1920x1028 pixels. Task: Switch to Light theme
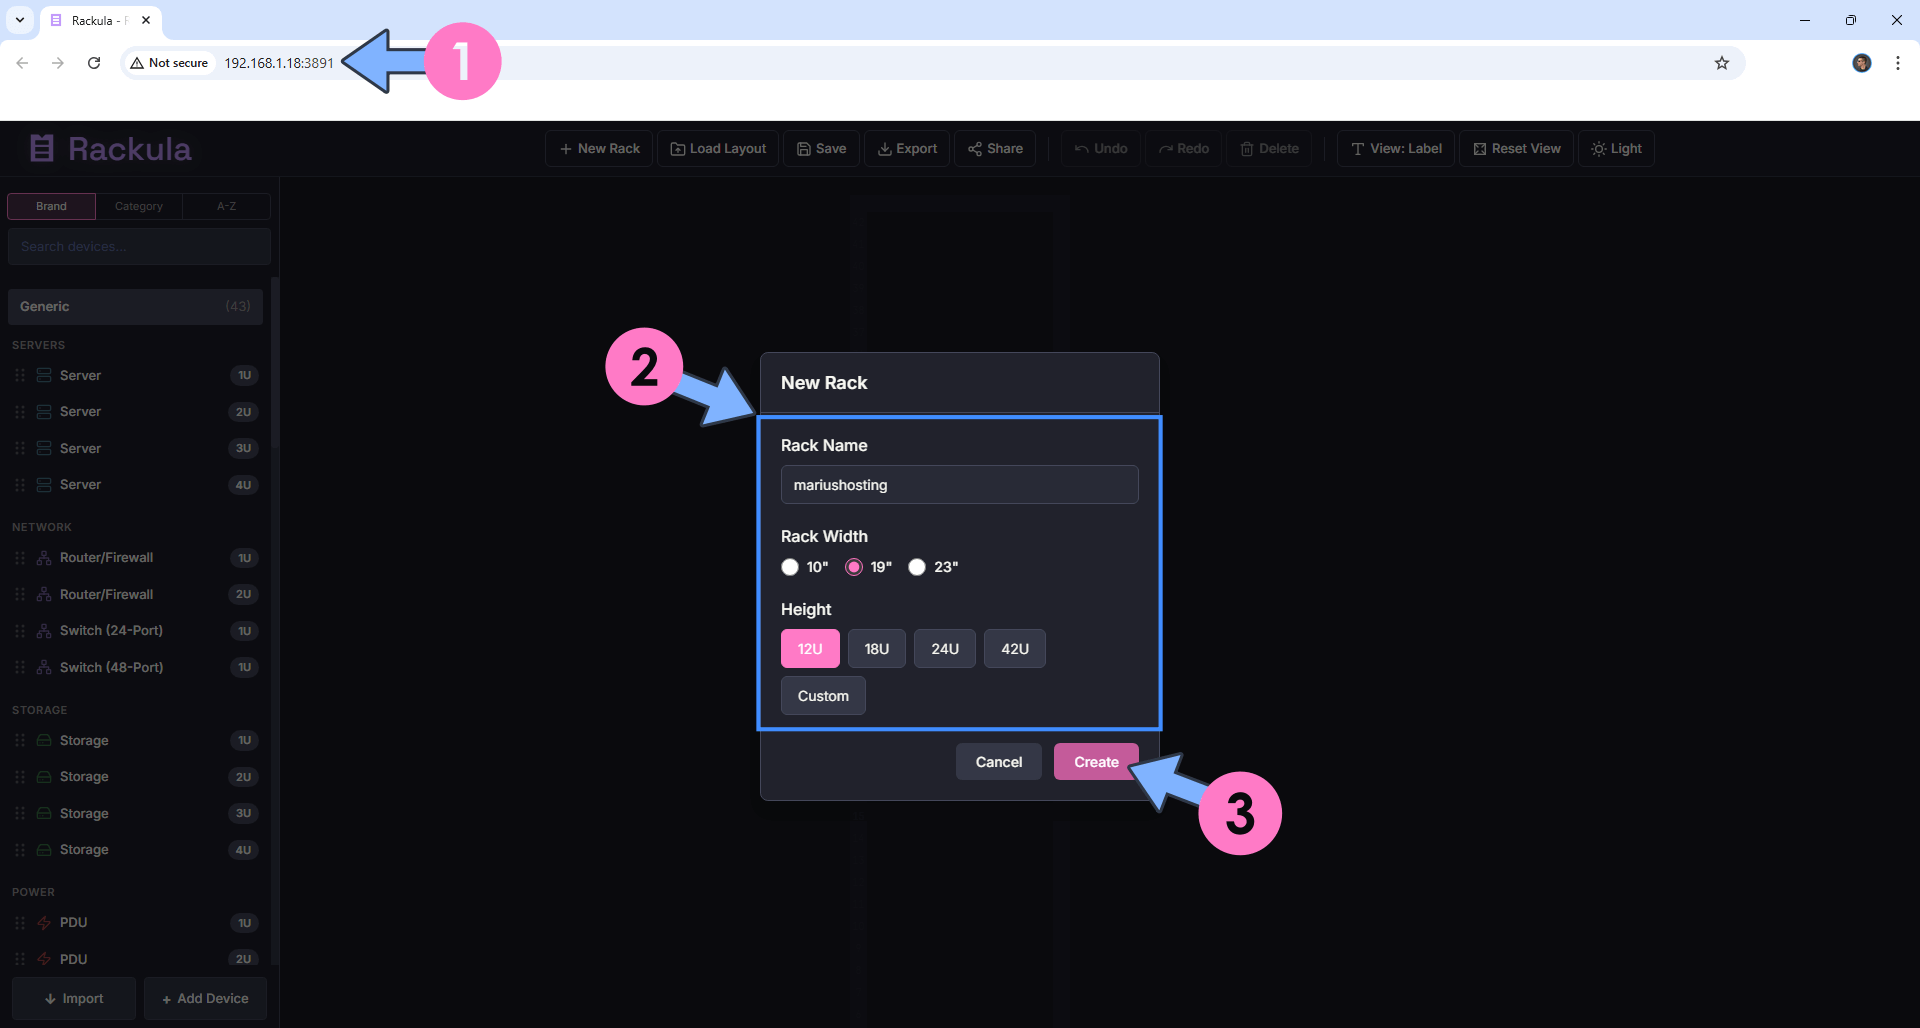click(1615, 149)
